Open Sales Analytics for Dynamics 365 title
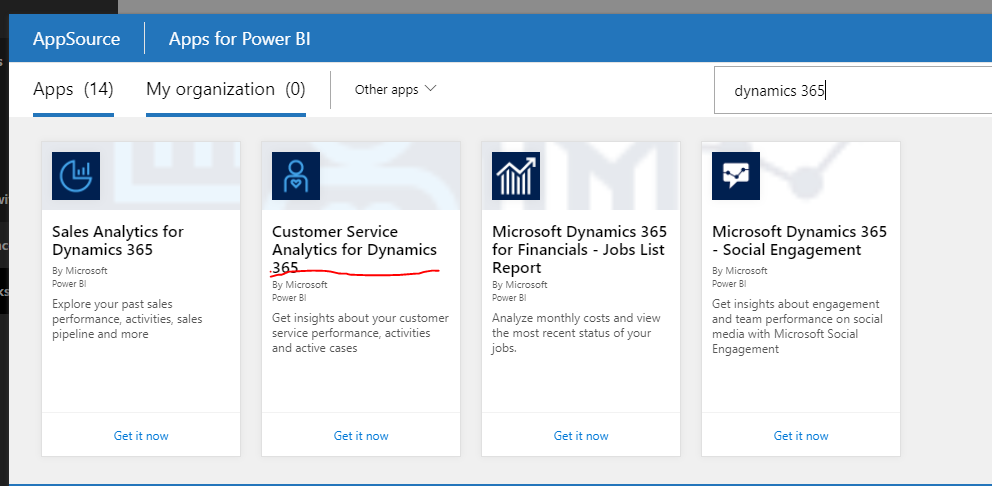The height and width of the screenshot is (486, 992). [118, 241]
